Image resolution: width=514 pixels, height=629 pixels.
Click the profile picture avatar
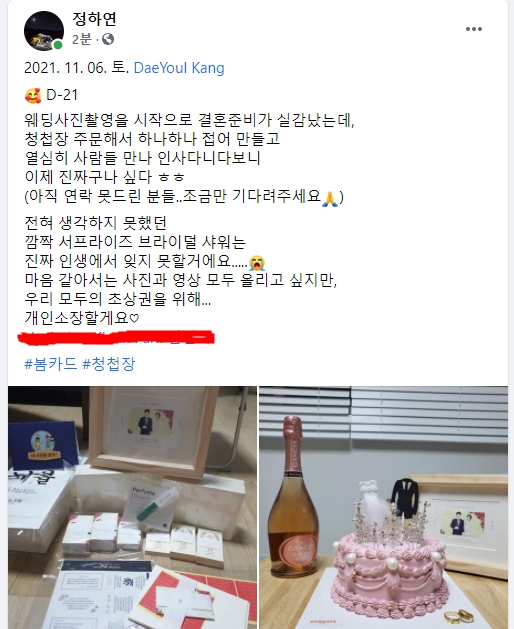tap(44, 31)
